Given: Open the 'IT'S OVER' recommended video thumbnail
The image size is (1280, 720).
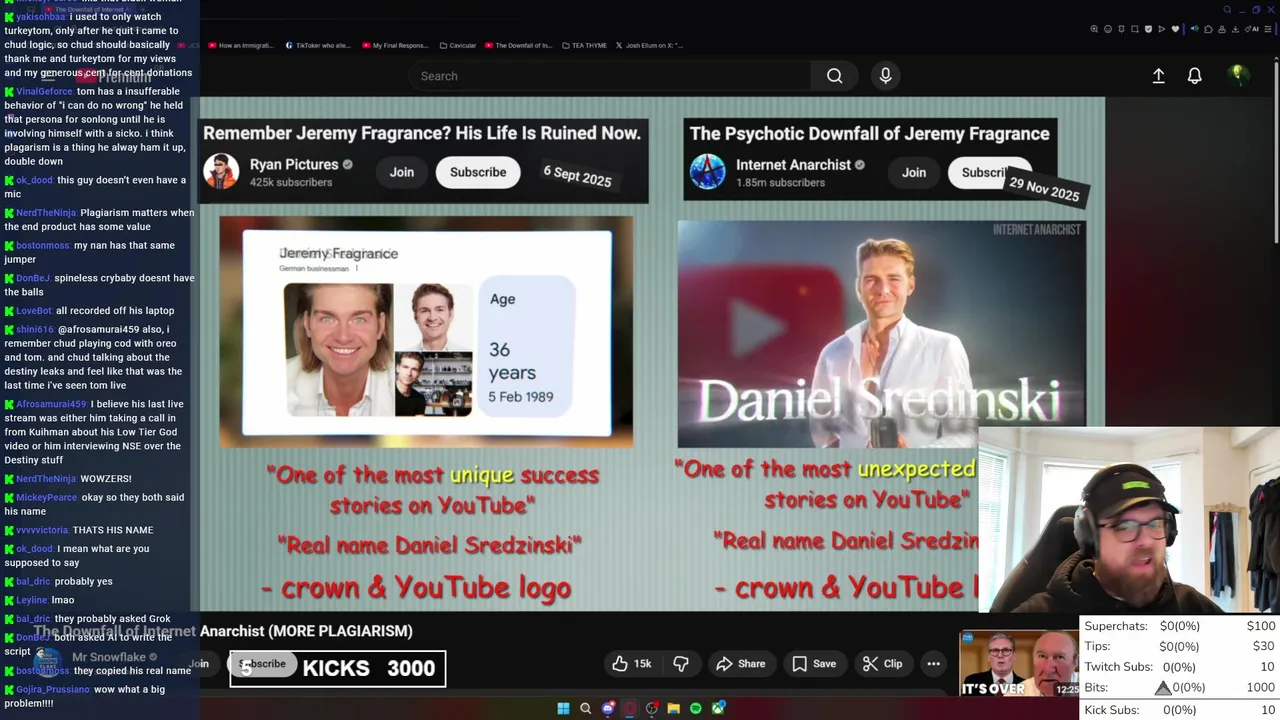Looking at the screenshot, I should click(x=1019, y=663).
